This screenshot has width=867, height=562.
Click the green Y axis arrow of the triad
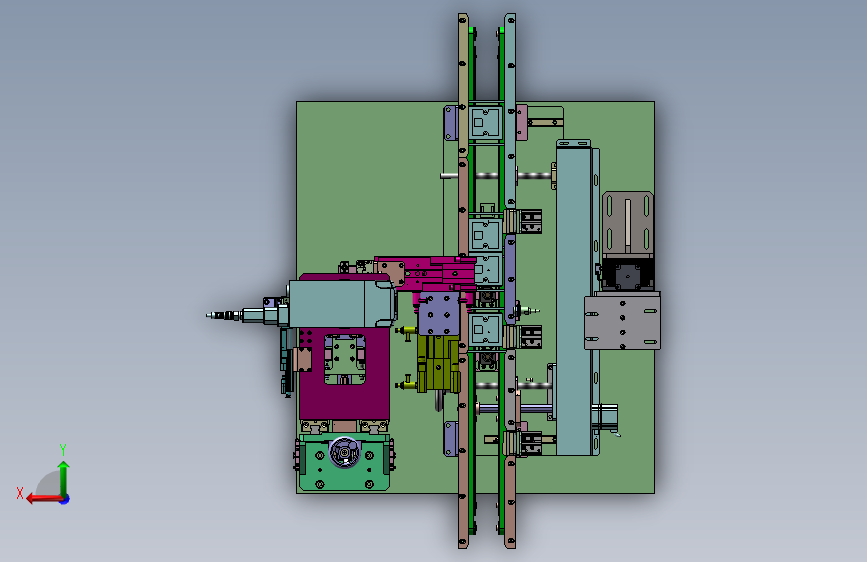(x=64, y=478)
